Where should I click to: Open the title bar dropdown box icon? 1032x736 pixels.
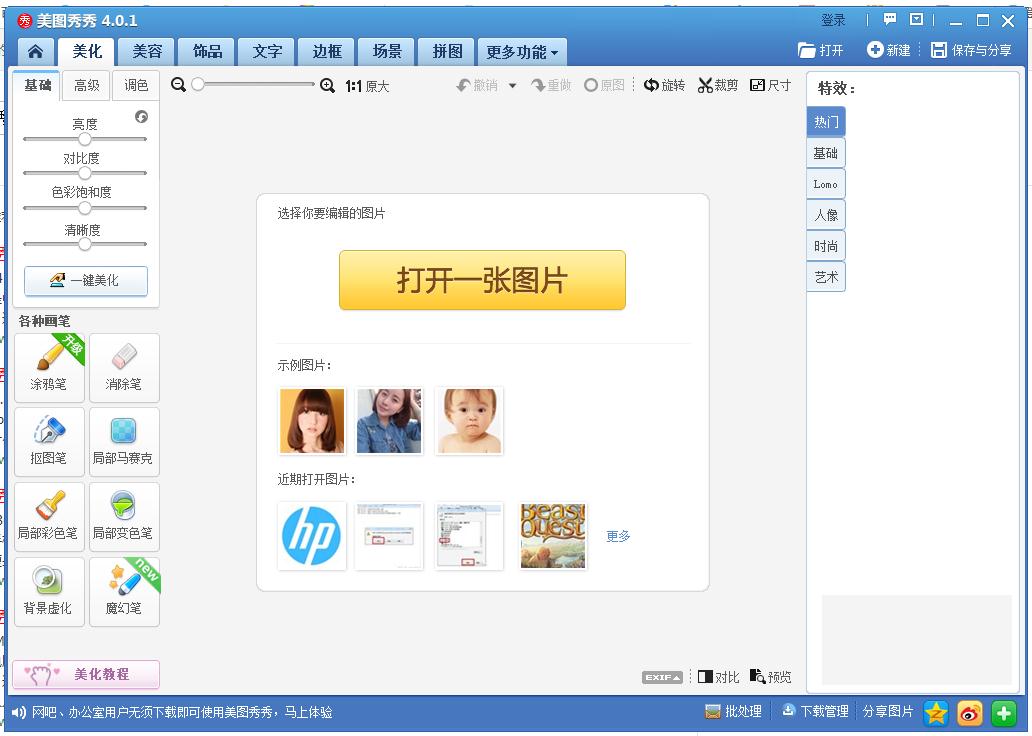tap(916, 20)
